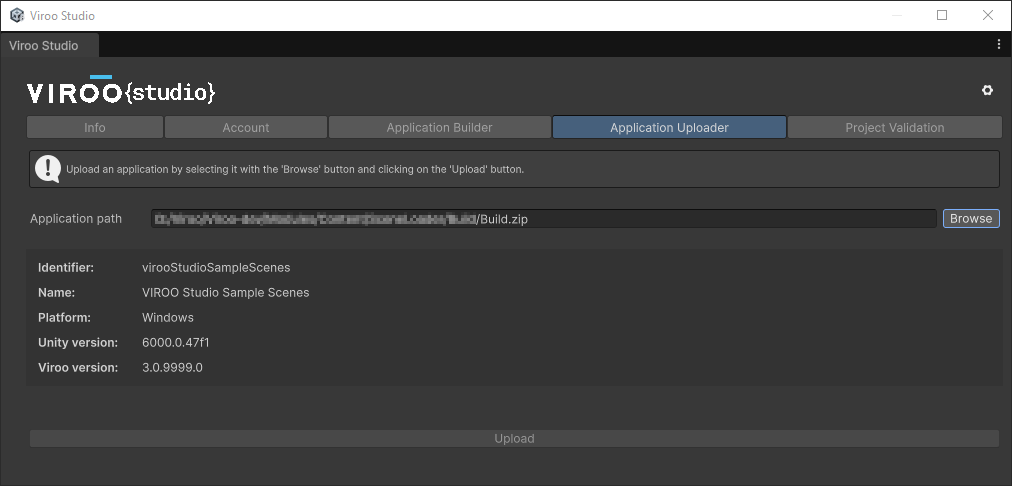Click the exclamation info bubble icon
The width and height of the screenshot is (1012, 486).
(48, 169)
